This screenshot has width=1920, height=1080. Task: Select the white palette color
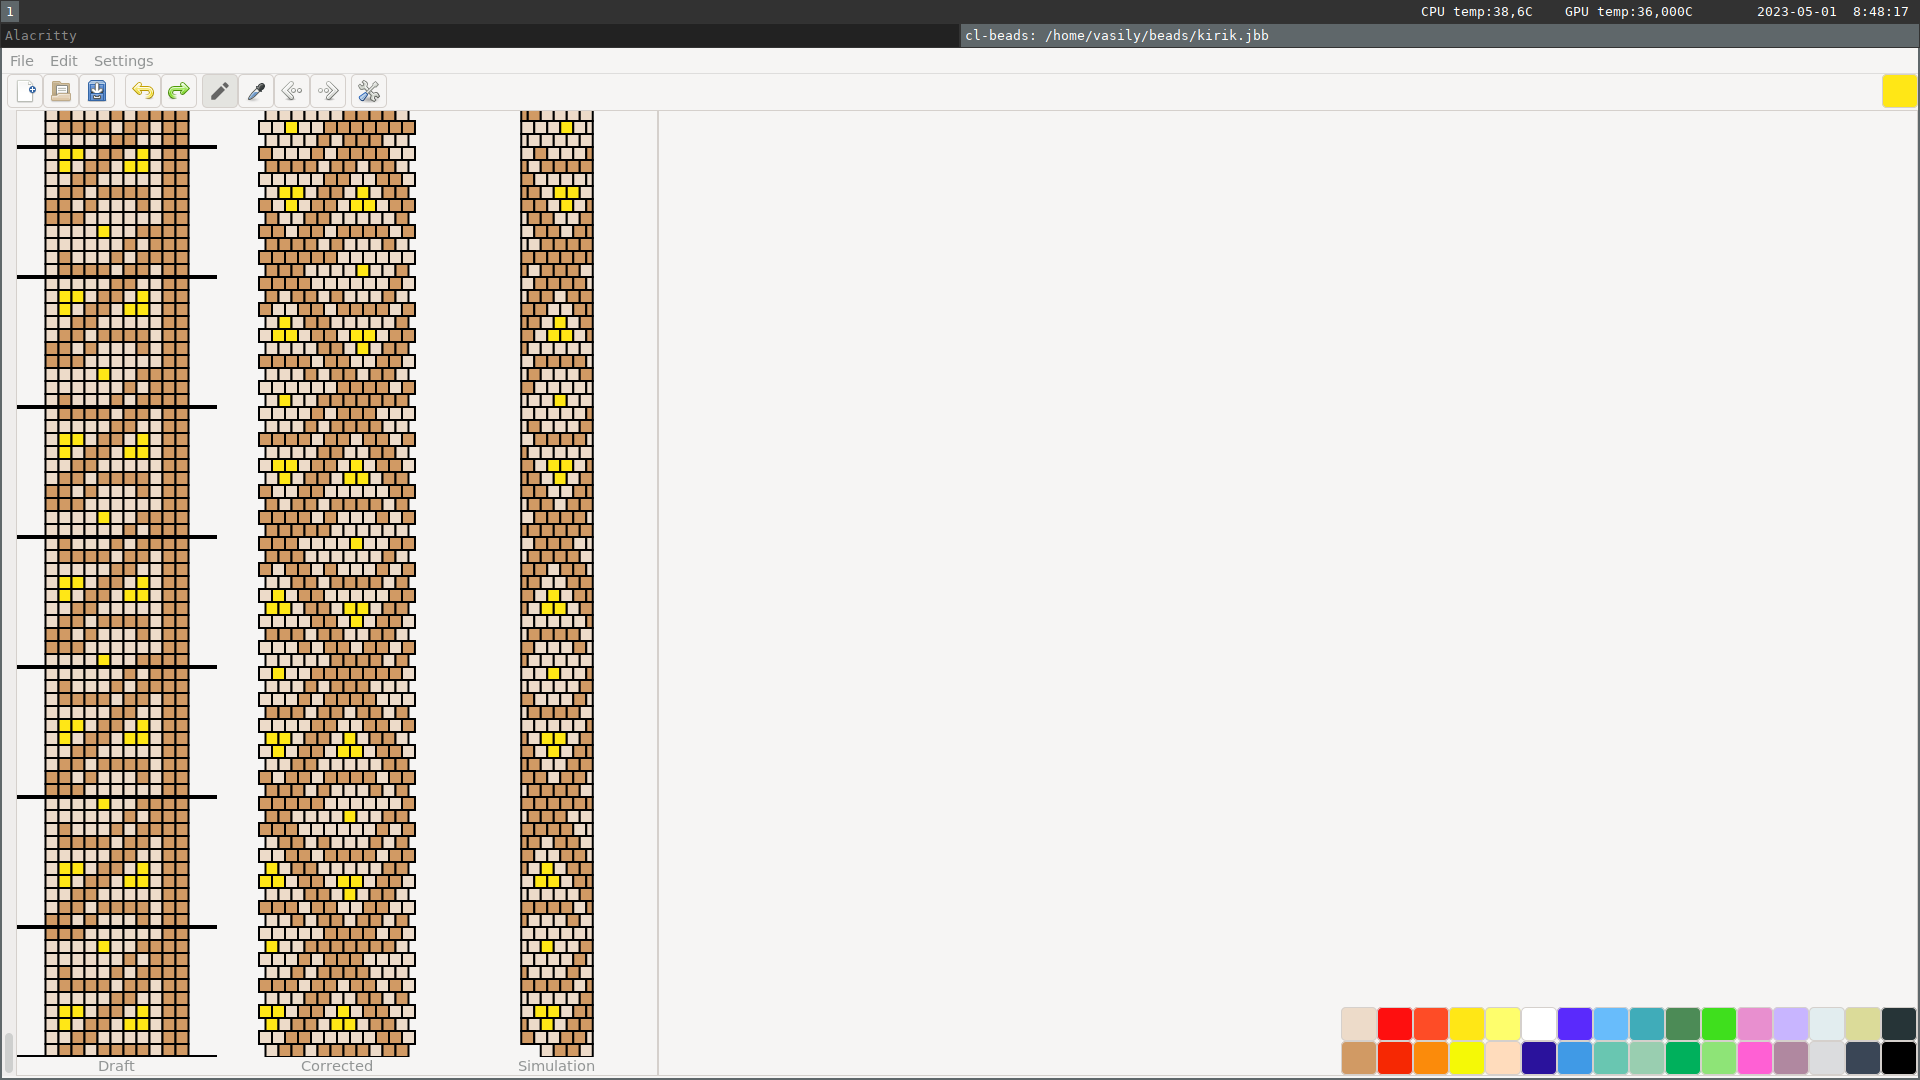click(x=1538, y=1024)
